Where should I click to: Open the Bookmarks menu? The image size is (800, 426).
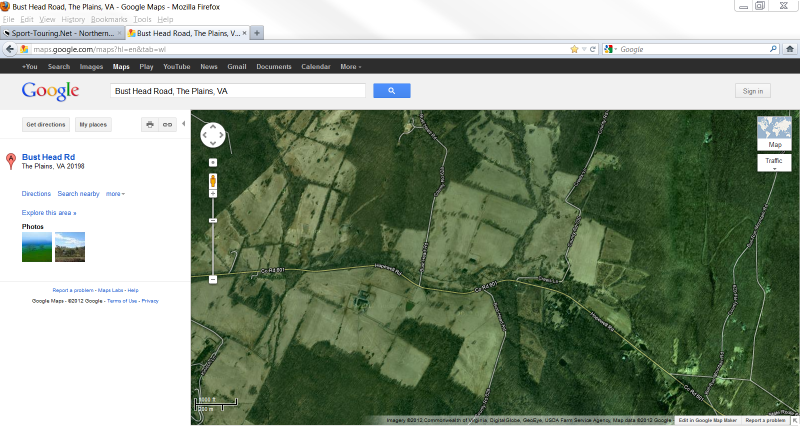109,19
